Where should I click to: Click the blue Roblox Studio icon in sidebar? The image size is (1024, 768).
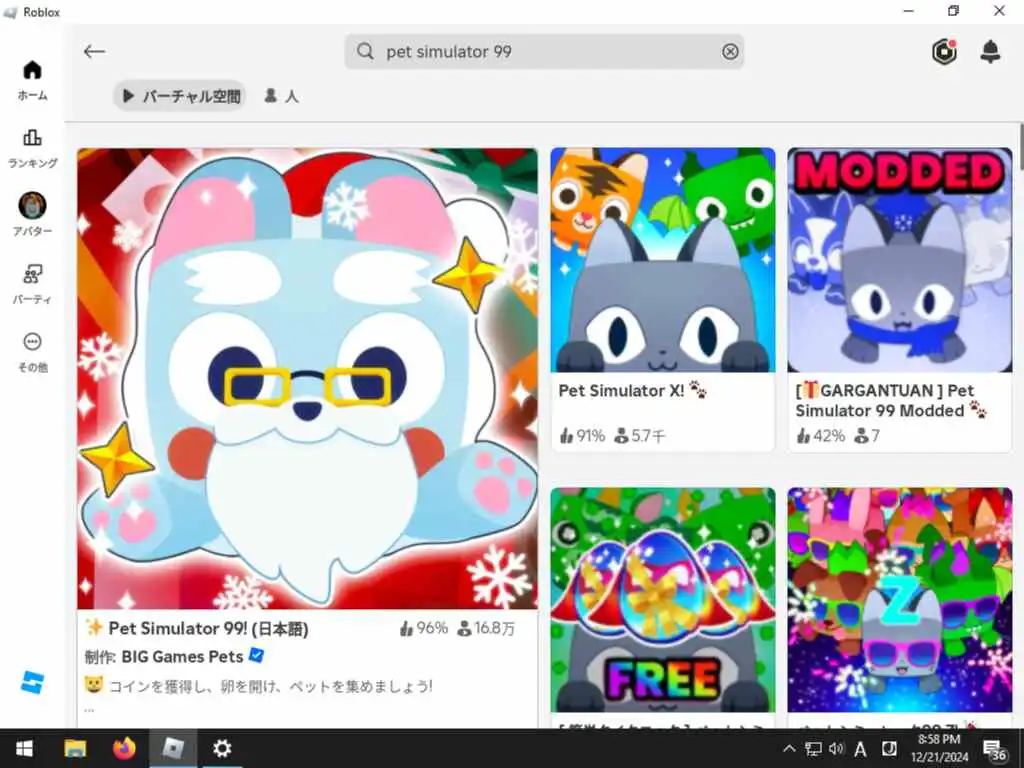[32, 682]
